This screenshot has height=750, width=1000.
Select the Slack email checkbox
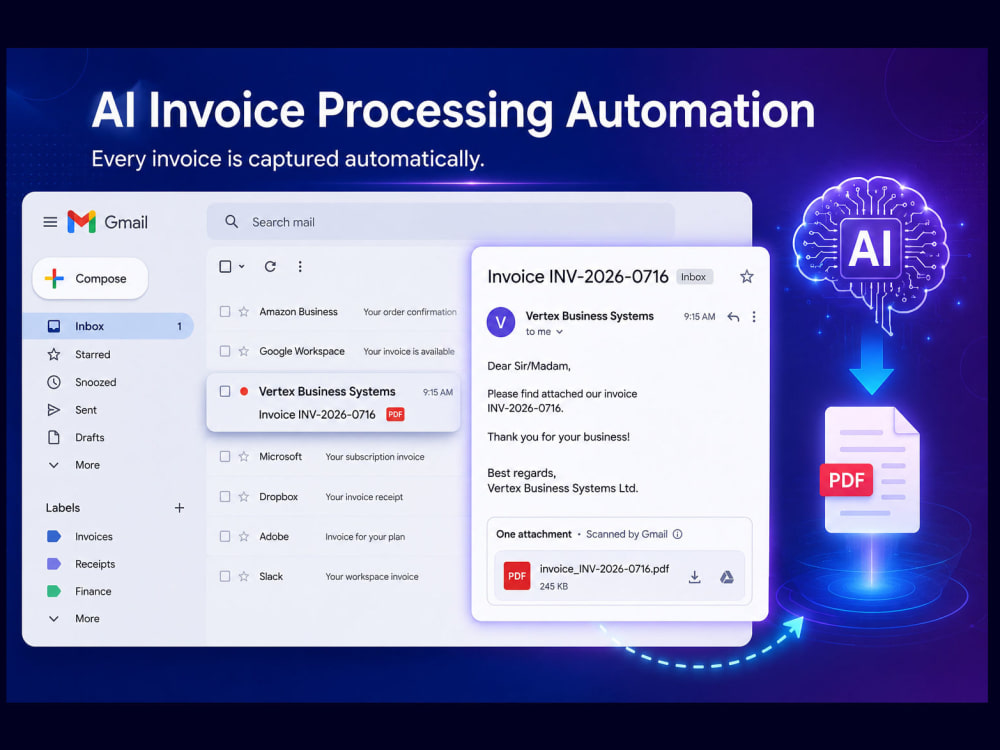pos(224,576)
